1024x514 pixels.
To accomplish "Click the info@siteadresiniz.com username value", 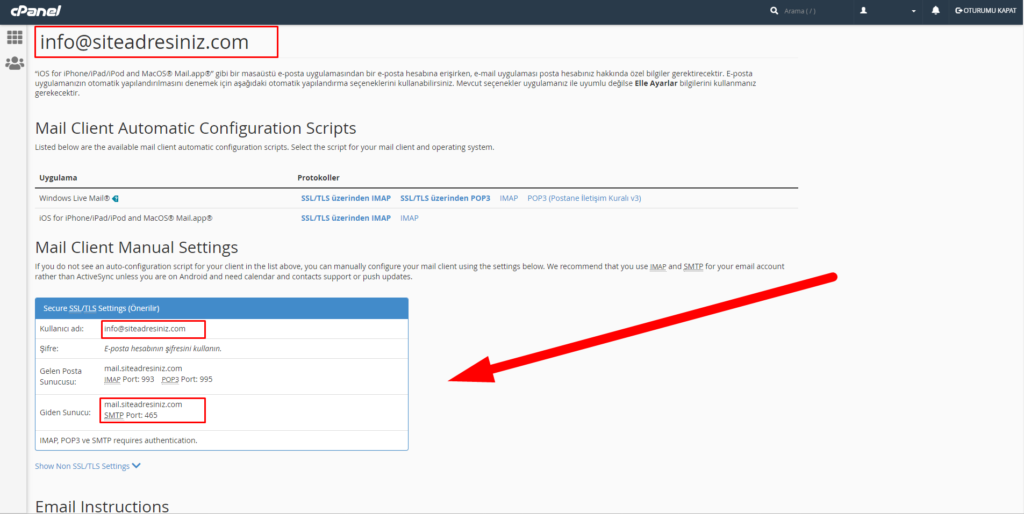I will coord(145,329).
